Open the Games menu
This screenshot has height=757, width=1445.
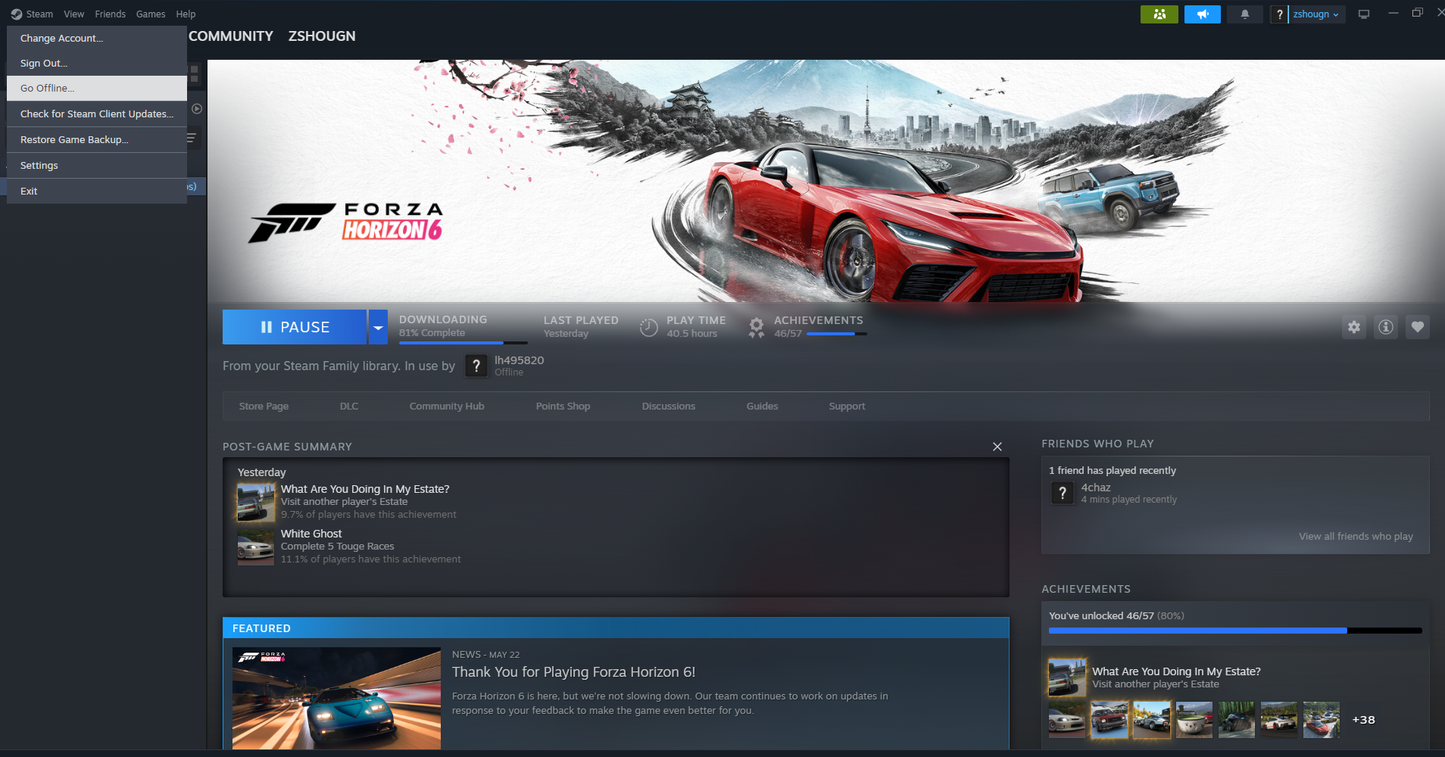151,14
